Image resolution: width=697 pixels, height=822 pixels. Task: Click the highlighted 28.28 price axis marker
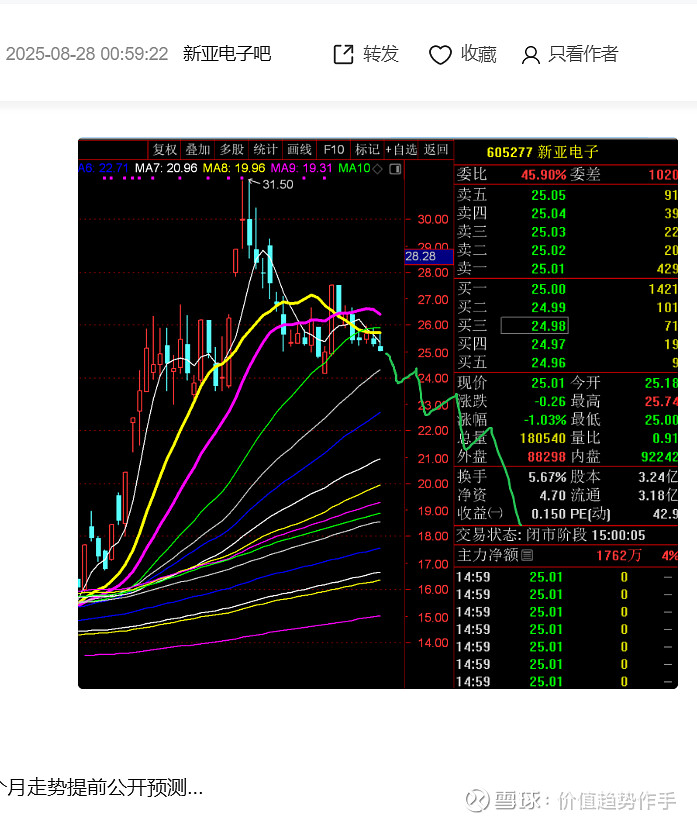pyautogui.click(x=428, y=256)
